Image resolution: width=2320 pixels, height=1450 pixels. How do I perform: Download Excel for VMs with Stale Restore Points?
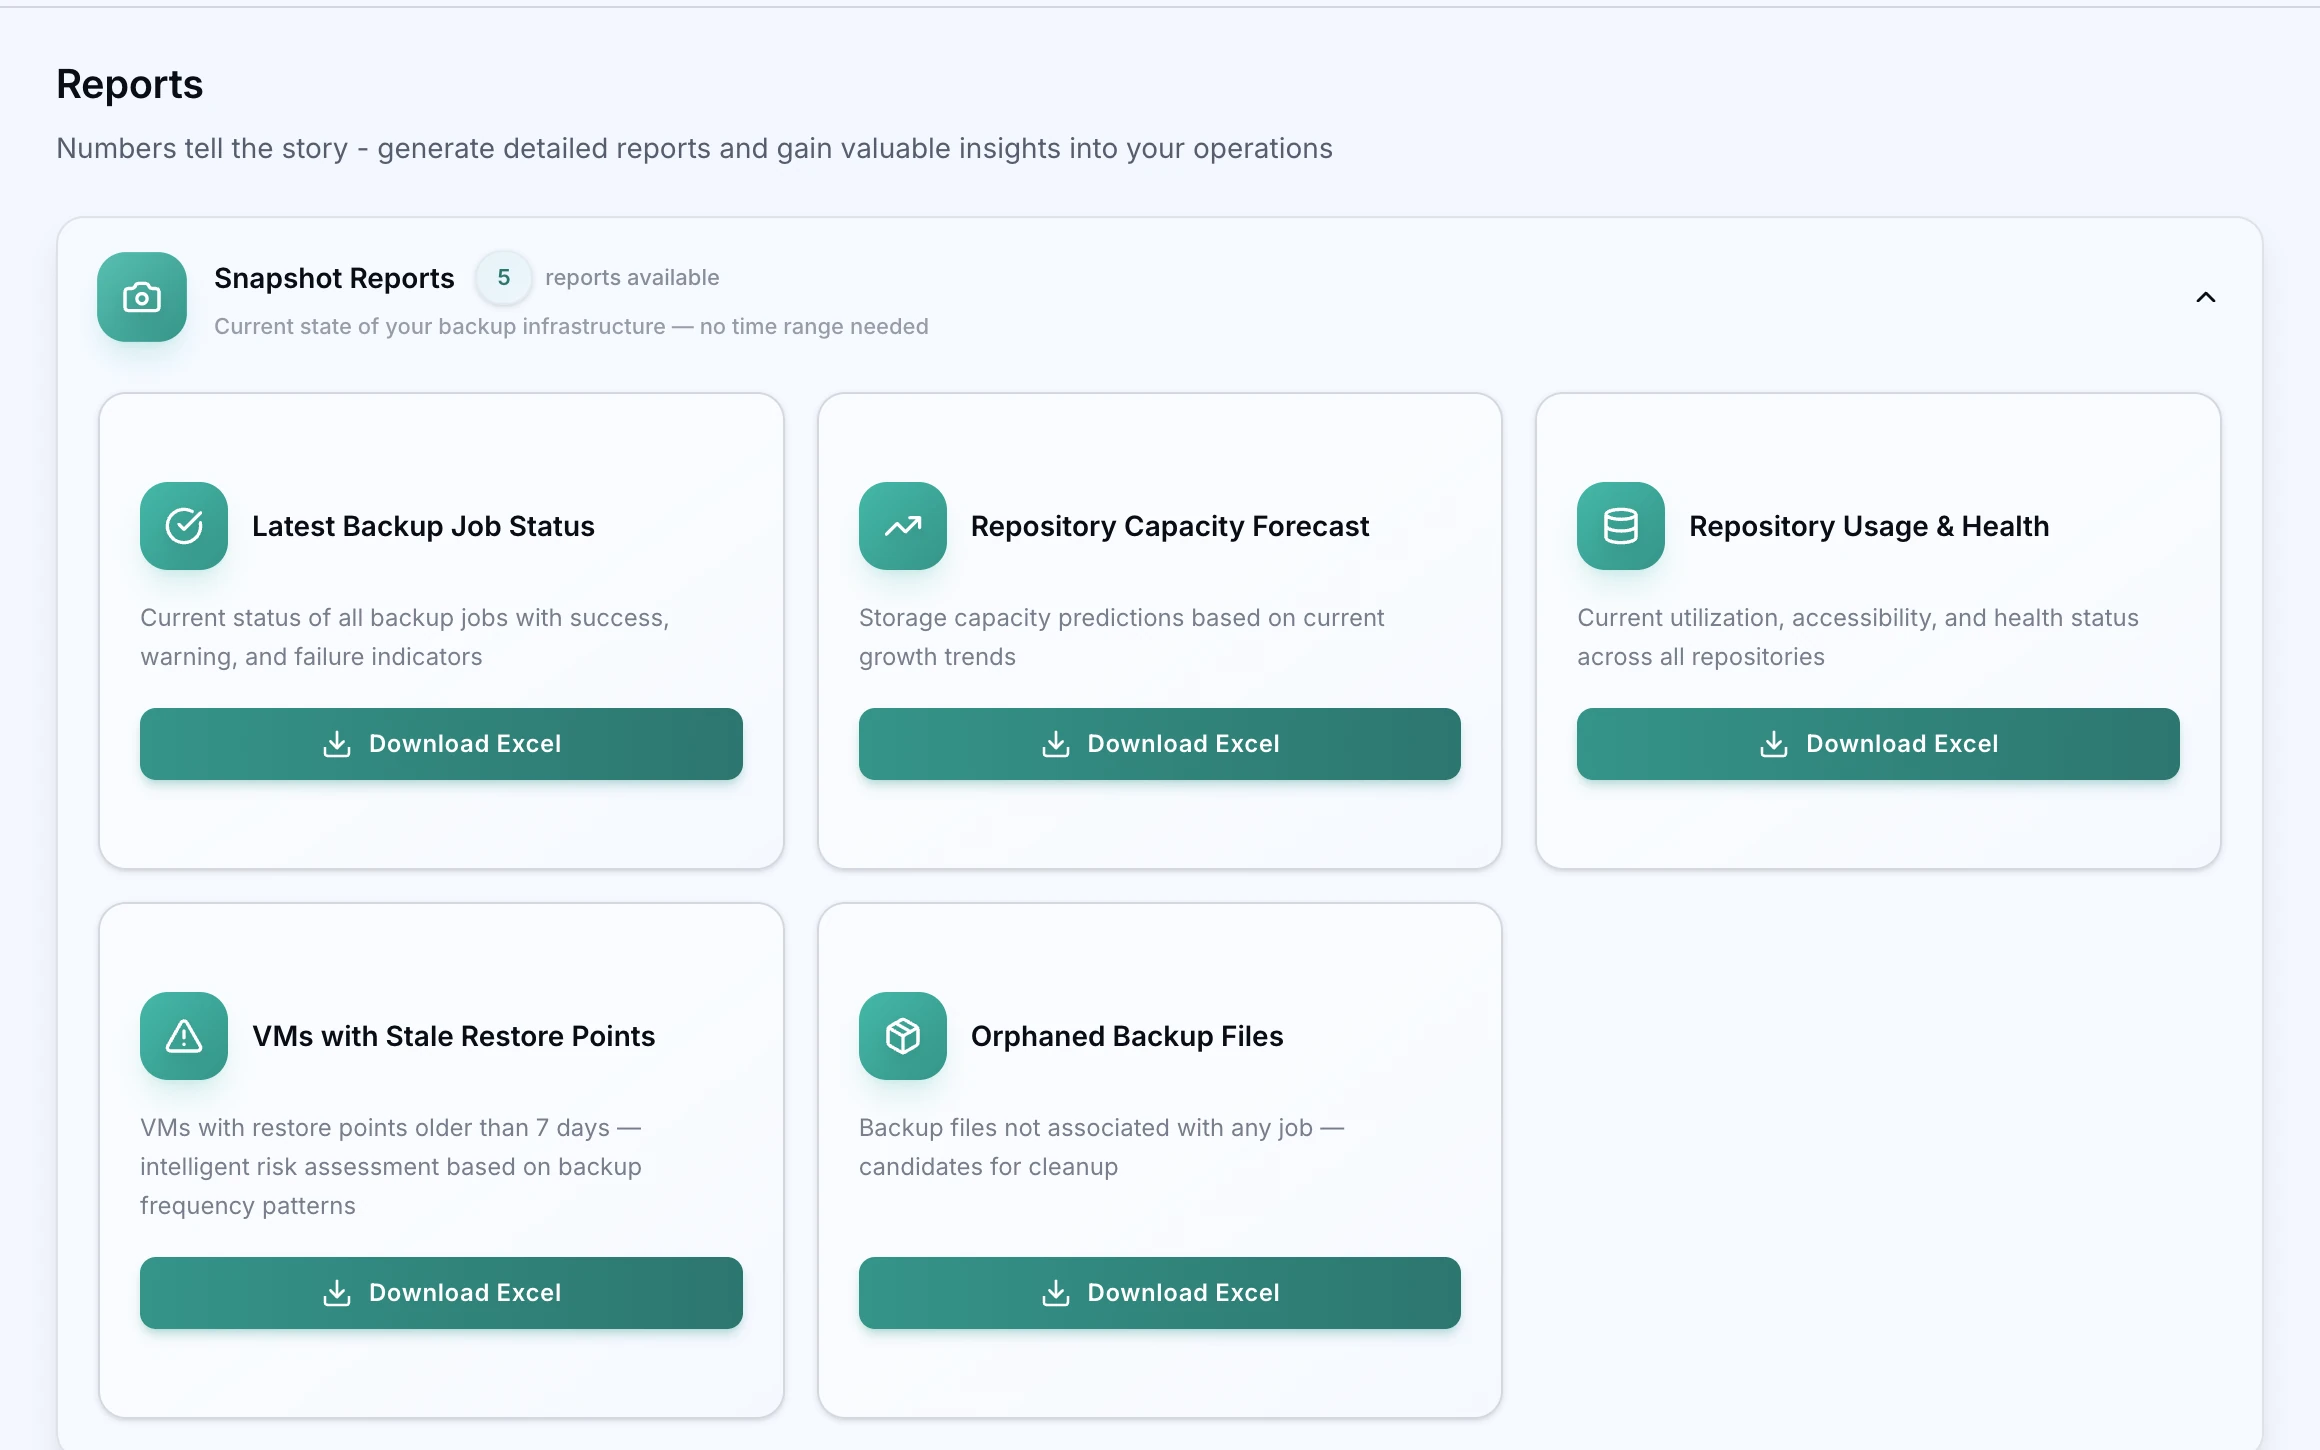441,1293
